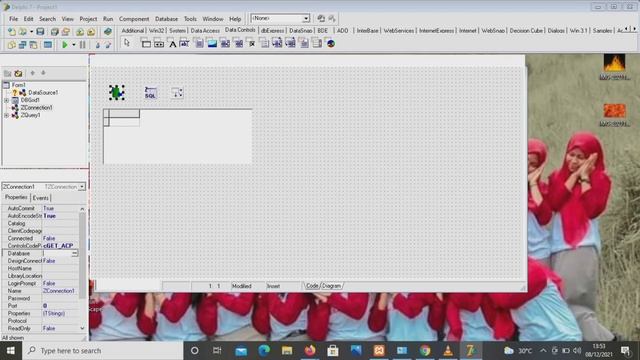Viewport: 640px width, 360px height.
Task: Open the Database menu
Action: click(166, 19)
